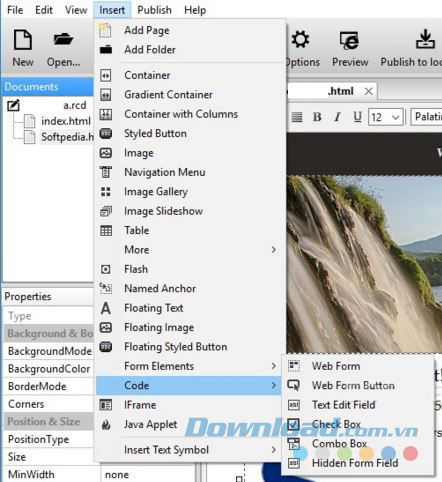Click the Image icon in Insert menu

tap(106, 153)
